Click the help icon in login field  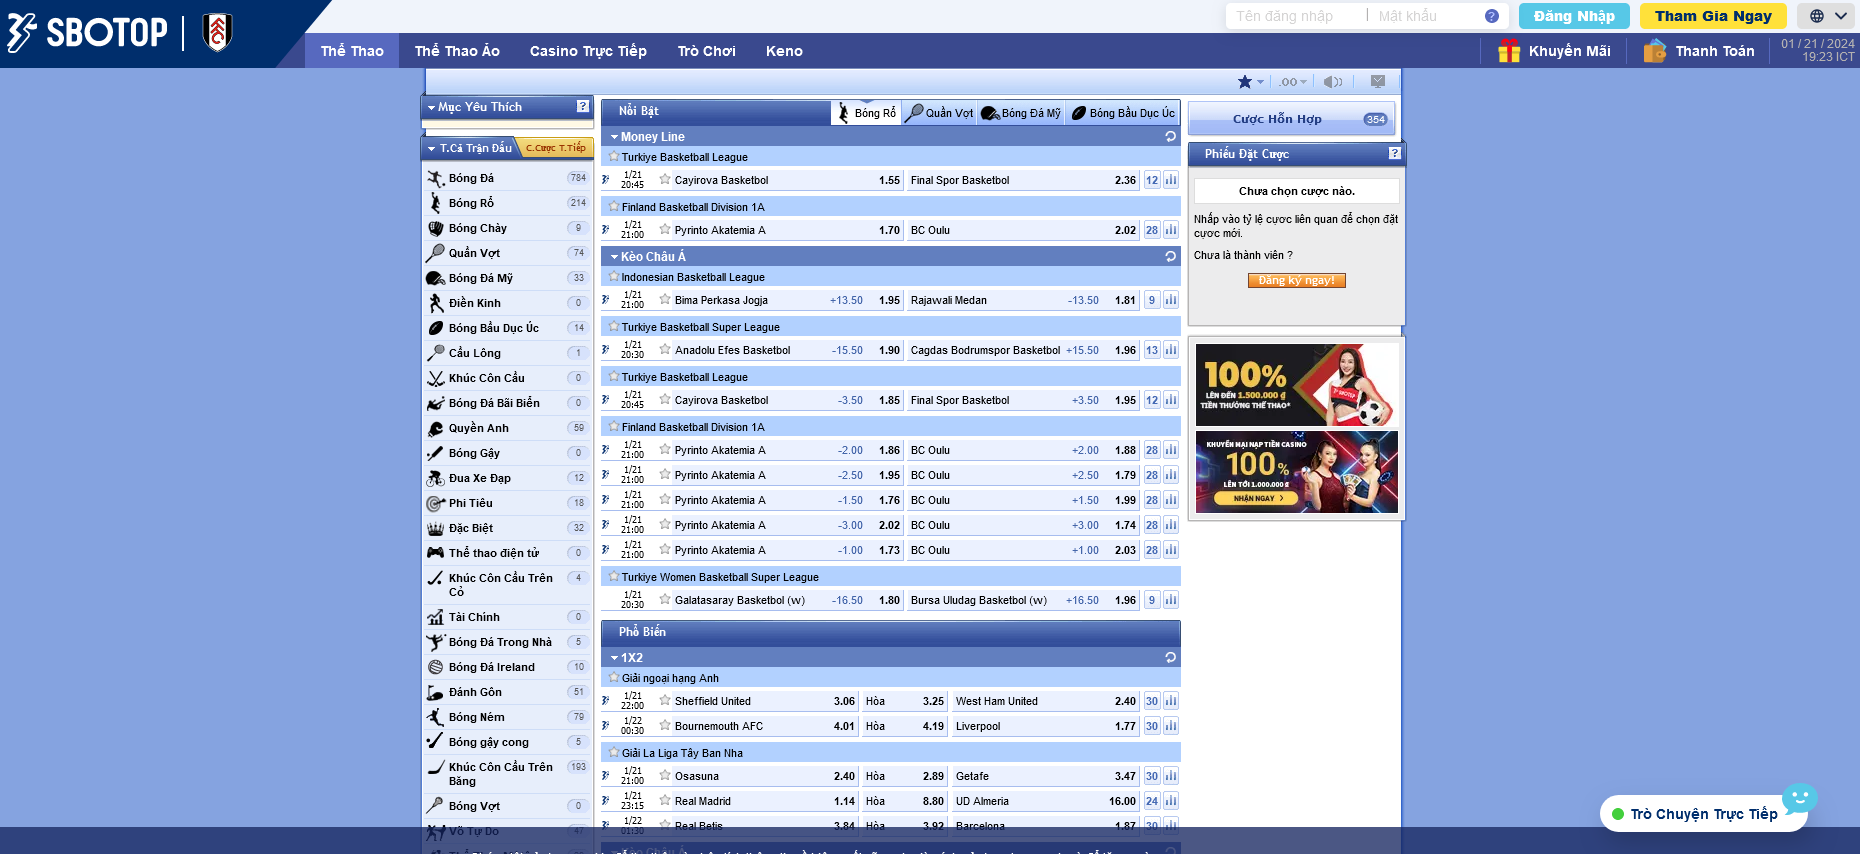click(x=1492, y=16)
